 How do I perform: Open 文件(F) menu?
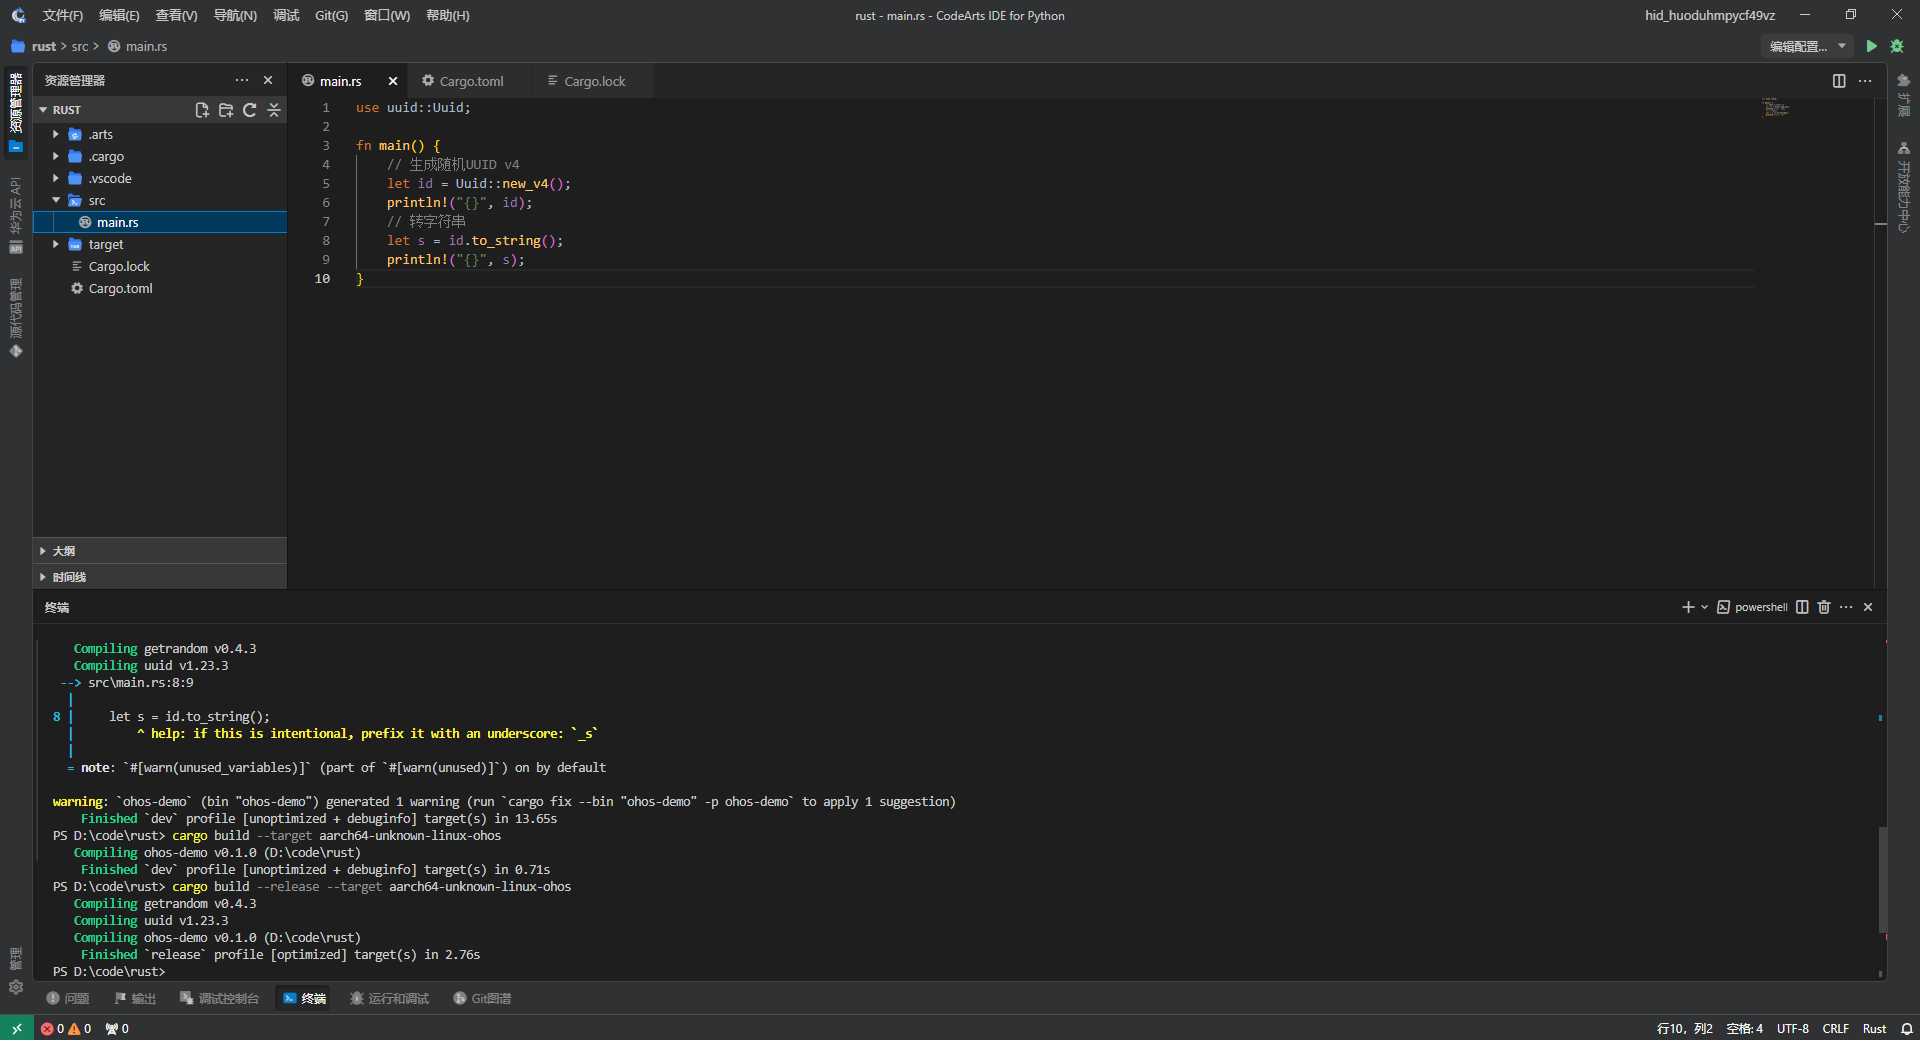(x=62, y=15)
